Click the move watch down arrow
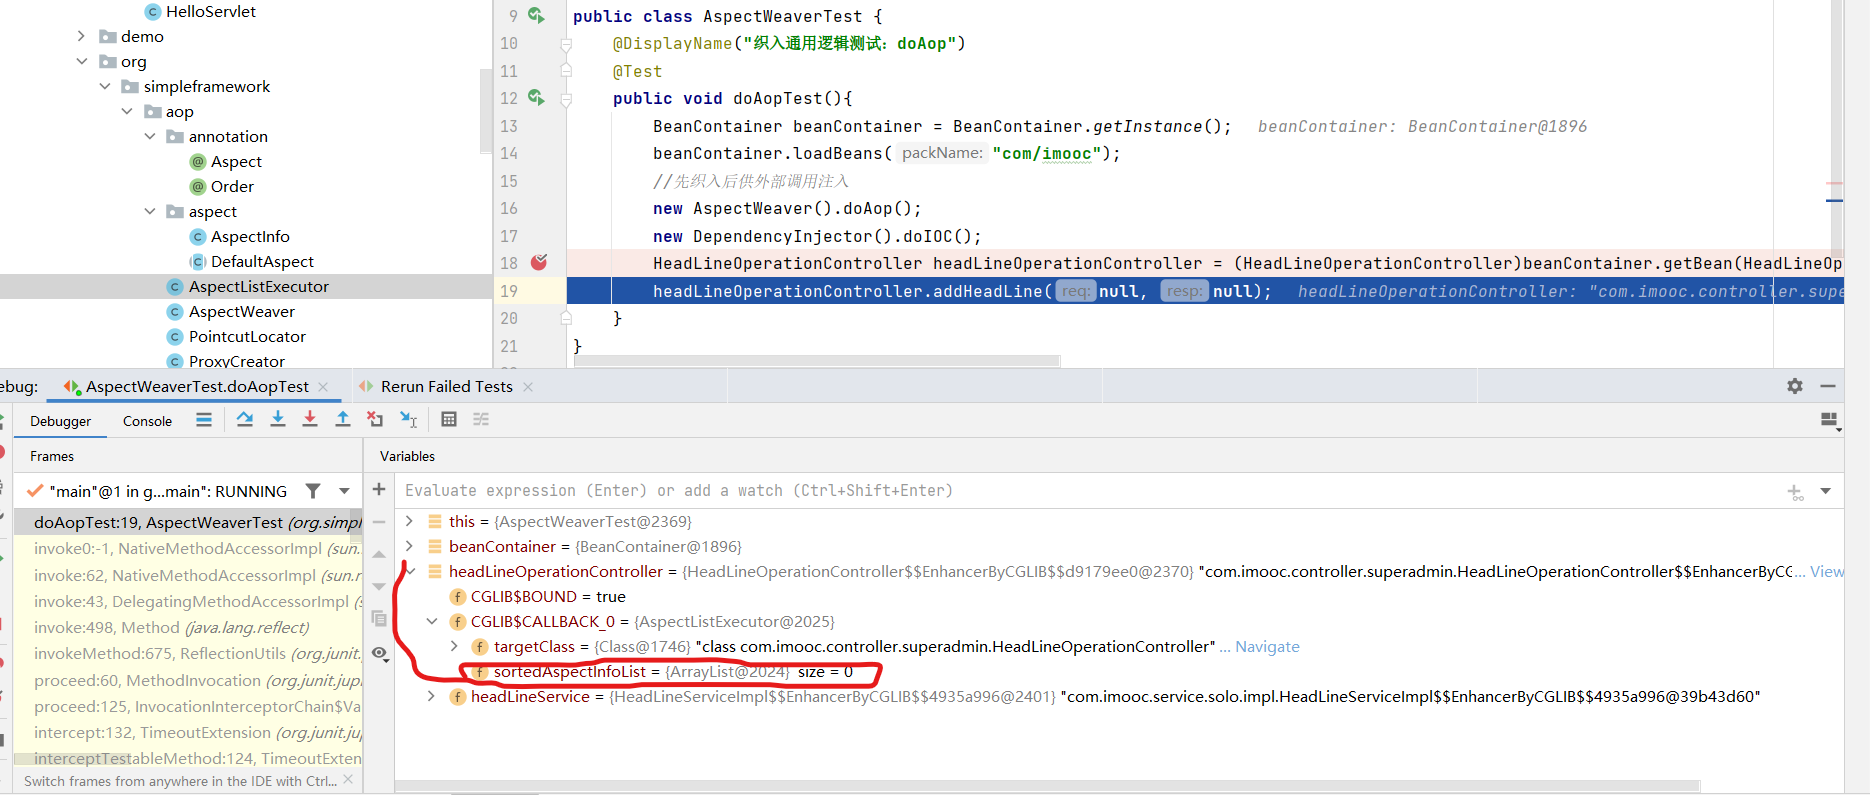 click(379, 586)
